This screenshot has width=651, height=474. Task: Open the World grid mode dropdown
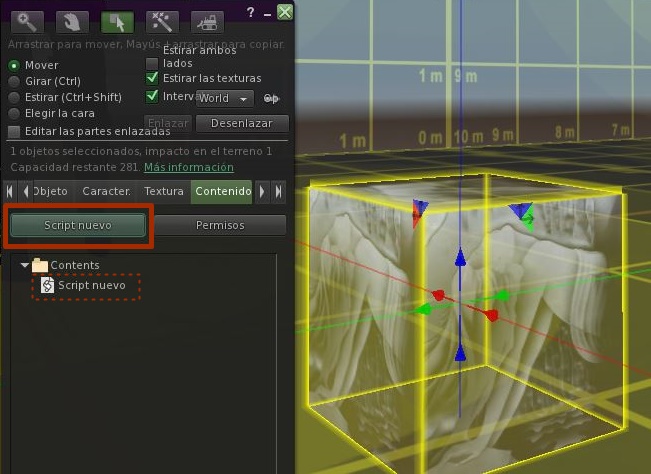coord(224,98)
